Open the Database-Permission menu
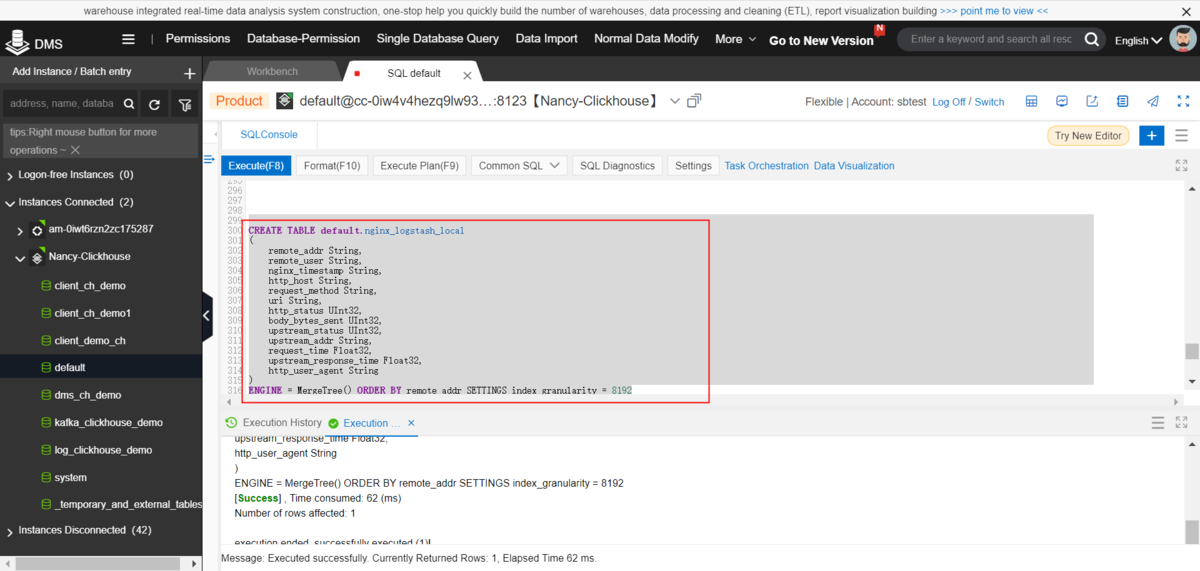1200x571 pixels. [303, 39]
